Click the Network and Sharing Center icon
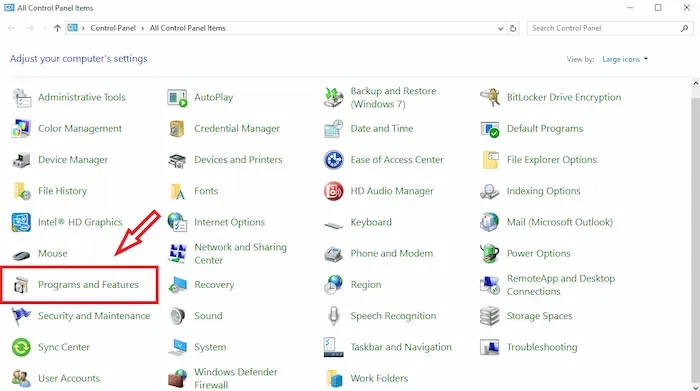The width and height of the screenshot is (700, 391). click(177, 254)
